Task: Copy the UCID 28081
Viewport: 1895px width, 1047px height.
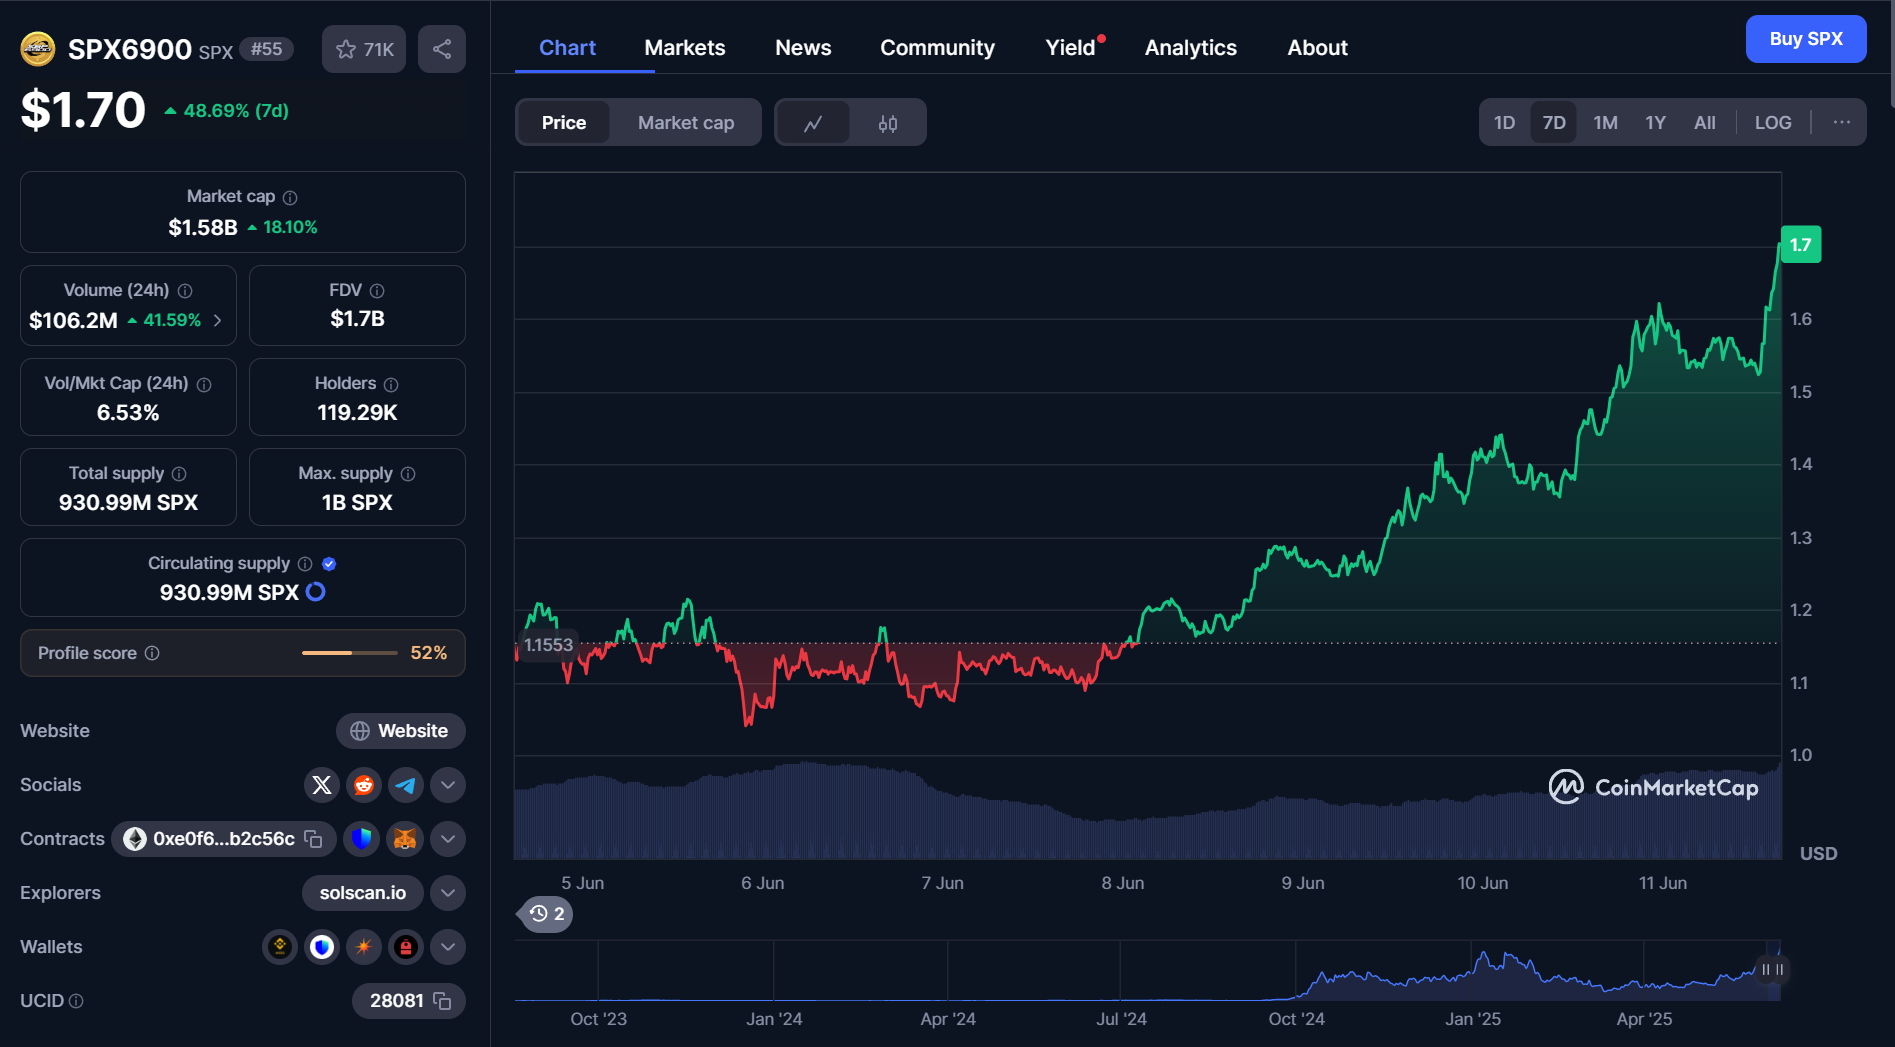Action: [443, 1001]
